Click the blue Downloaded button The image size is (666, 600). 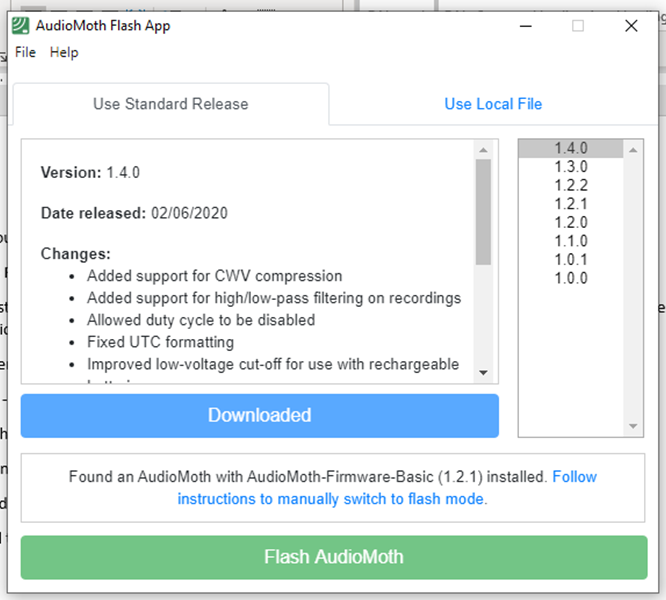pyautogui.click(x=260, y=416)
